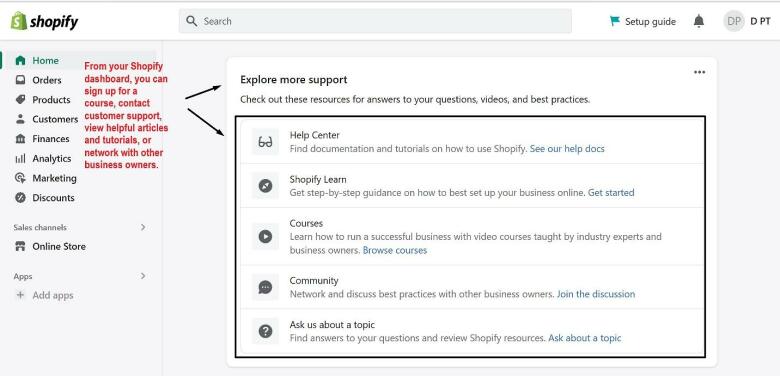Expand the Sales channels chevron
The image size is (780, 376).
143,227
